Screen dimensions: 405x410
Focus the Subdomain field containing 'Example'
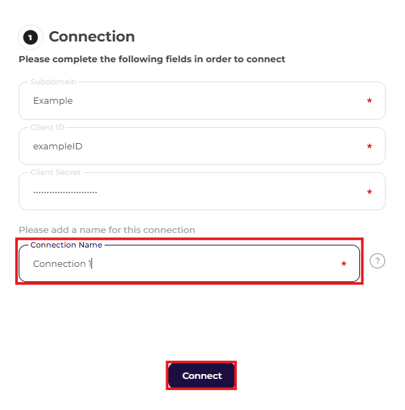pyautogui.click(x=202, y=100)
